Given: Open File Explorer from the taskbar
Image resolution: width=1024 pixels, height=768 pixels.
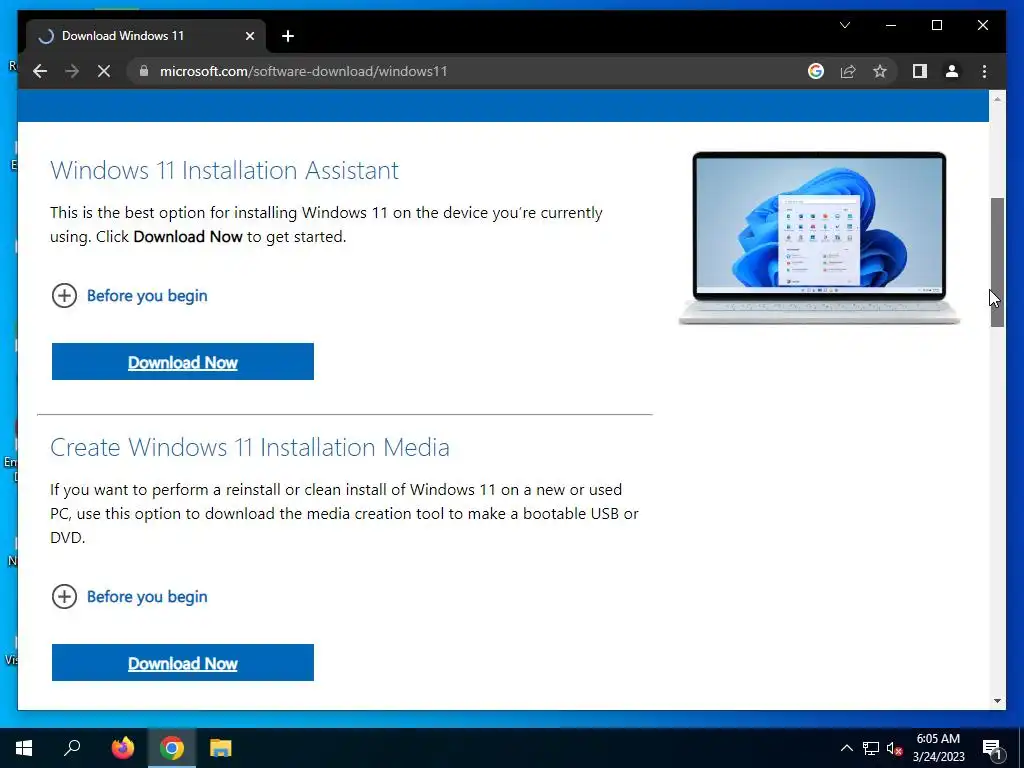Looking at the screenshot, I should tap(221, 748).
